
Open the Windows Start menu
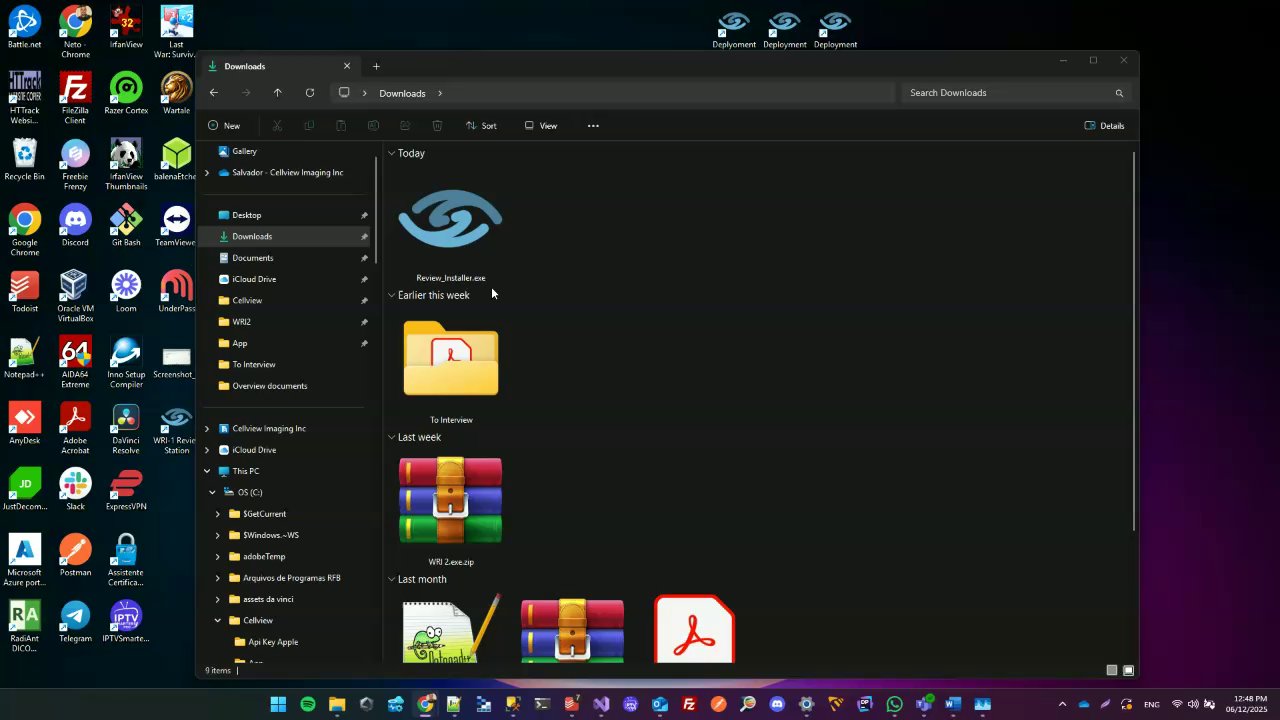pos(278,705)
